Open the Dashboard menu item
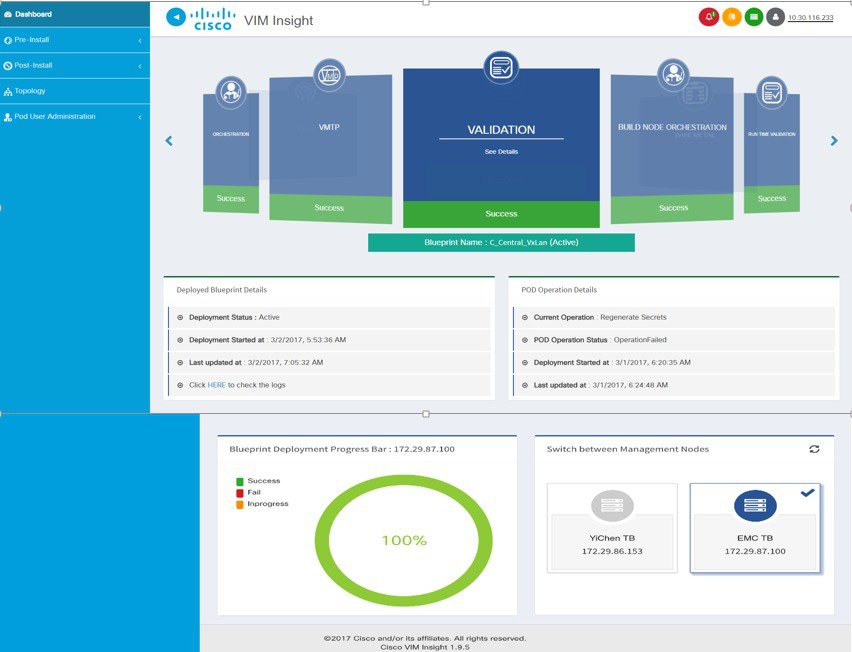Screen dimensions: 852x652 tap(75, 14)
